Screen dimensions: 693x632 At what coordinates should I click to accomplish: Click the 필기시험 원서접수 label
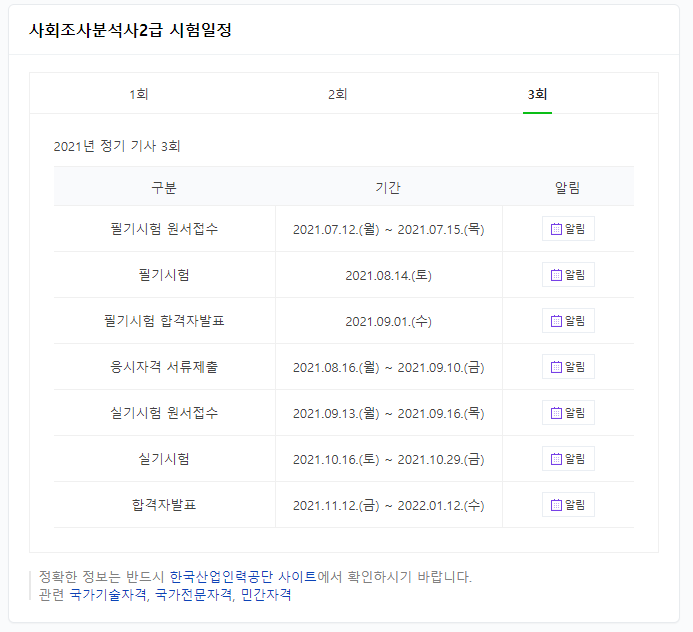coord(164,229)
